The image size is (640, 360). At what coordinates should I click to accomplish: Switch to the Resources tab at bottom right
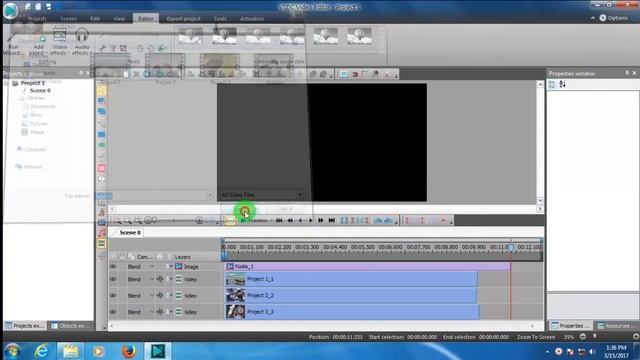[x=616, y=326]
